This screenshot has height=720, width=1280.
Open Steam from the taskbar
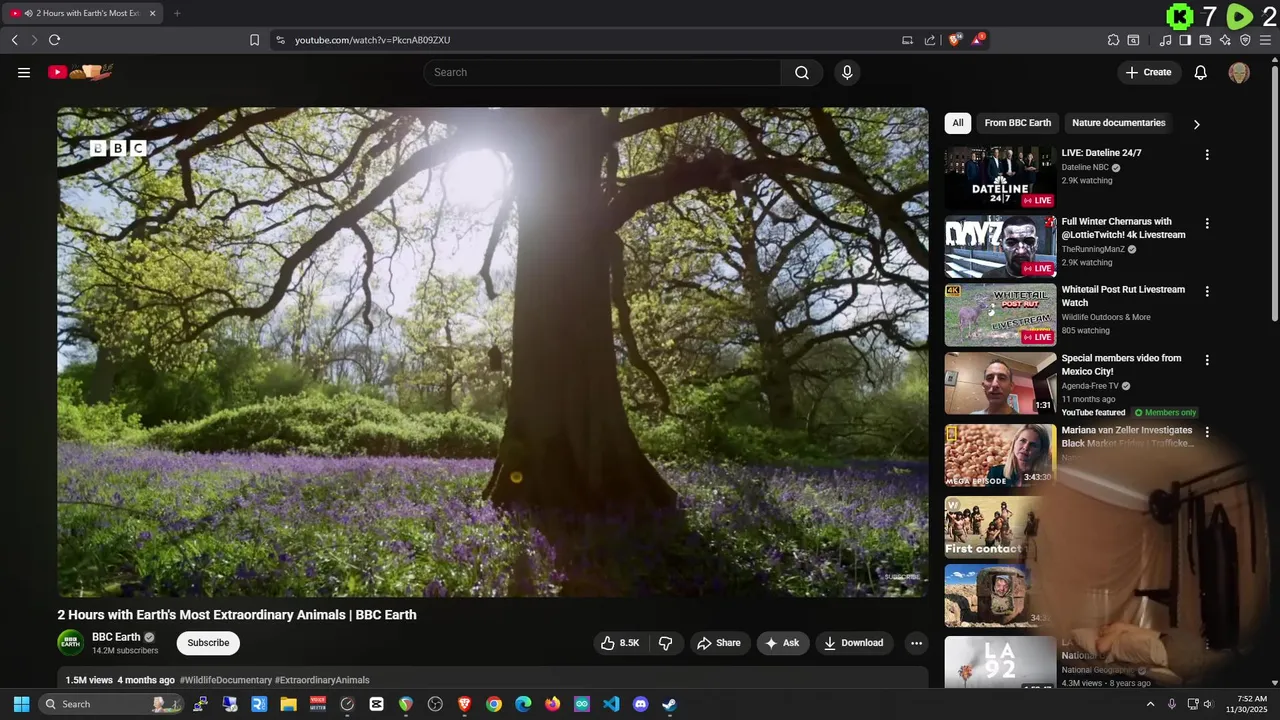click(669, 704)
